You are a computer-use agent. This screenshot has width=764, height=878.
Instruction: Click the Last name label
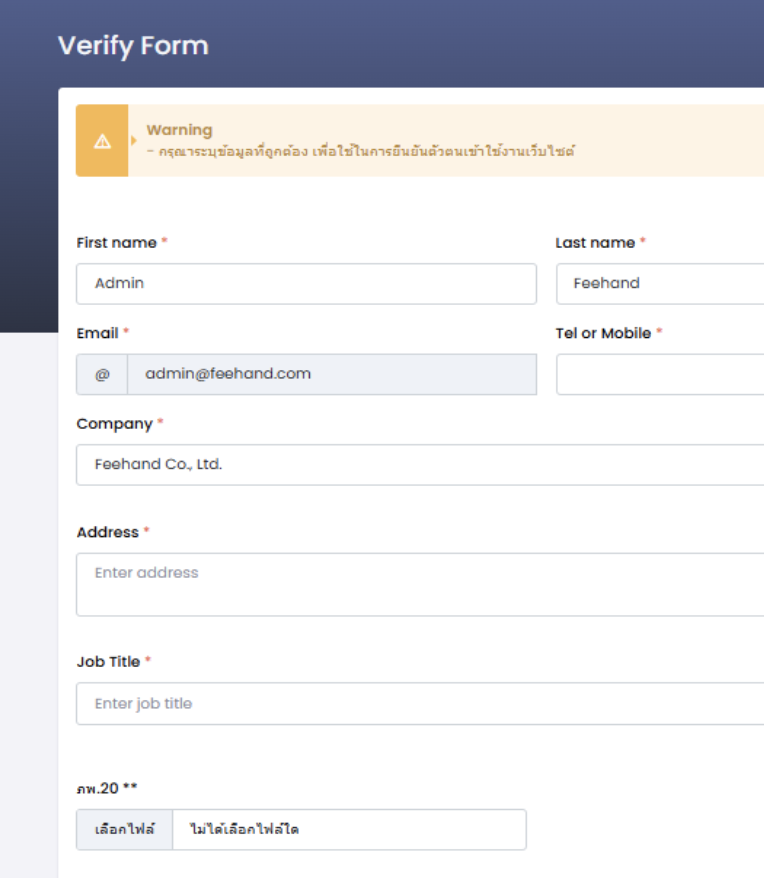595,242
